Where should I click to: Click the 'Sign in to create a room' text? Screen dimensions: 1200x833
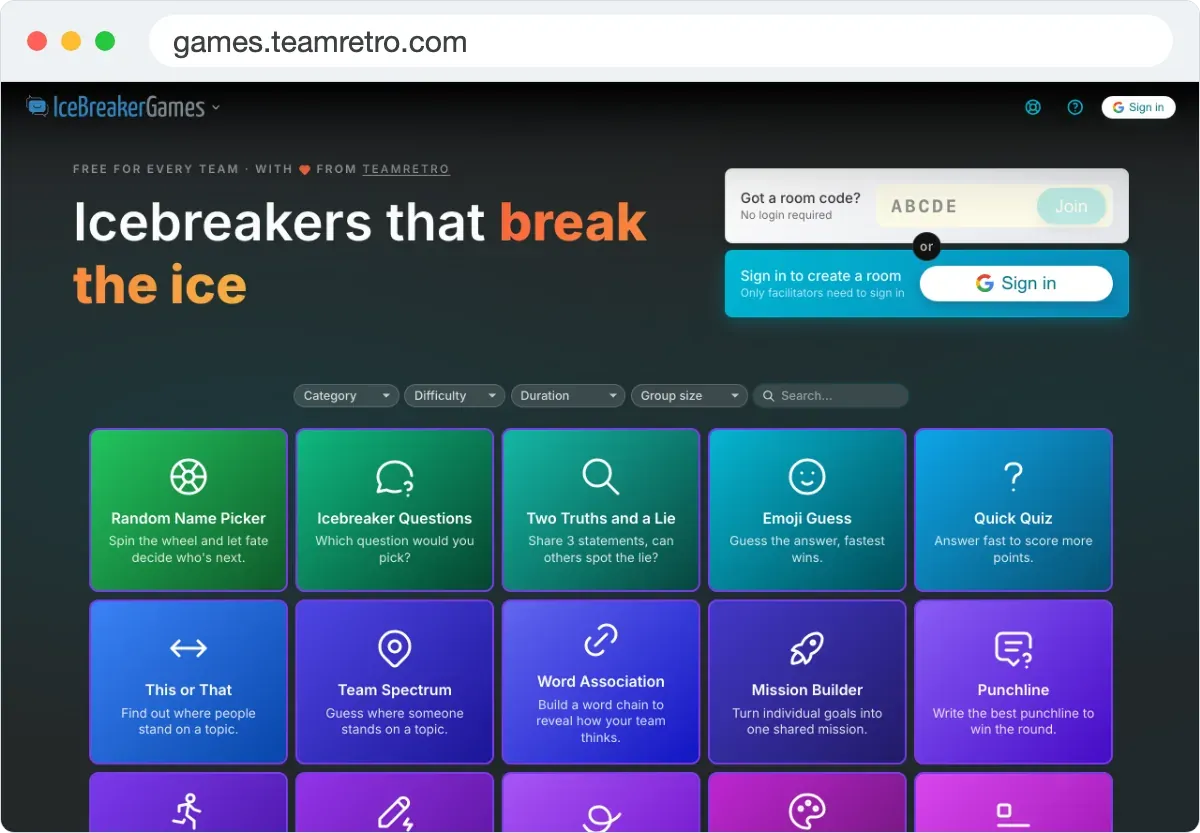pos(821,276)
